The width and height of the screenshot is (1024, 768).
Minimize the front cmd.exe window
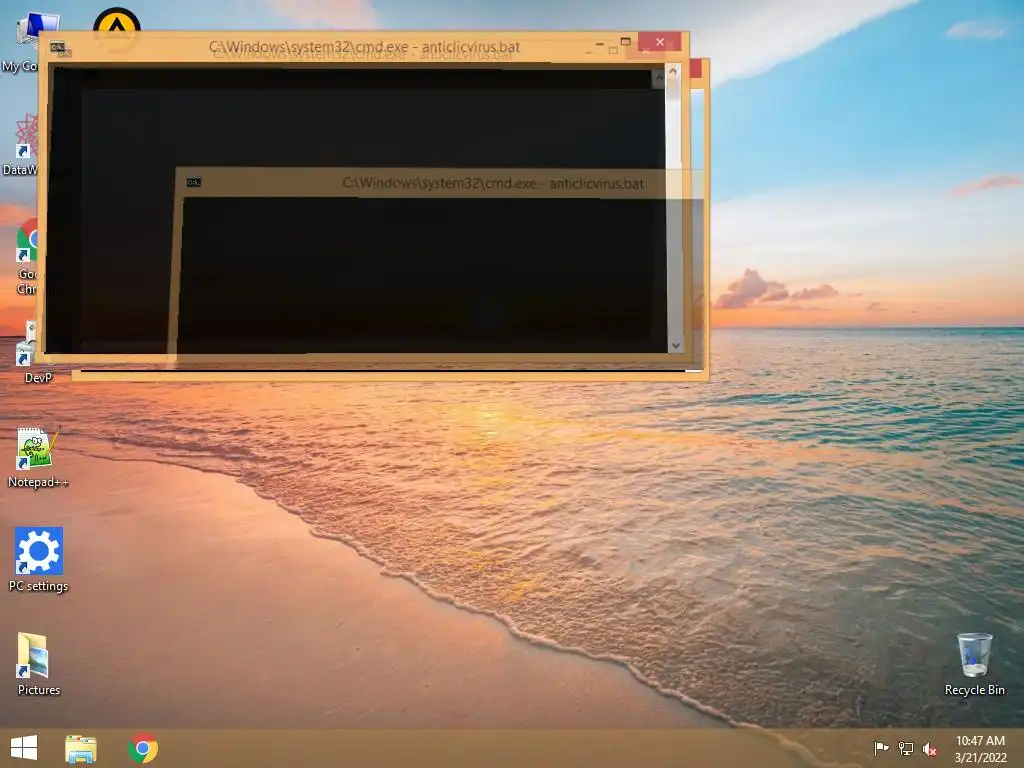600,43
